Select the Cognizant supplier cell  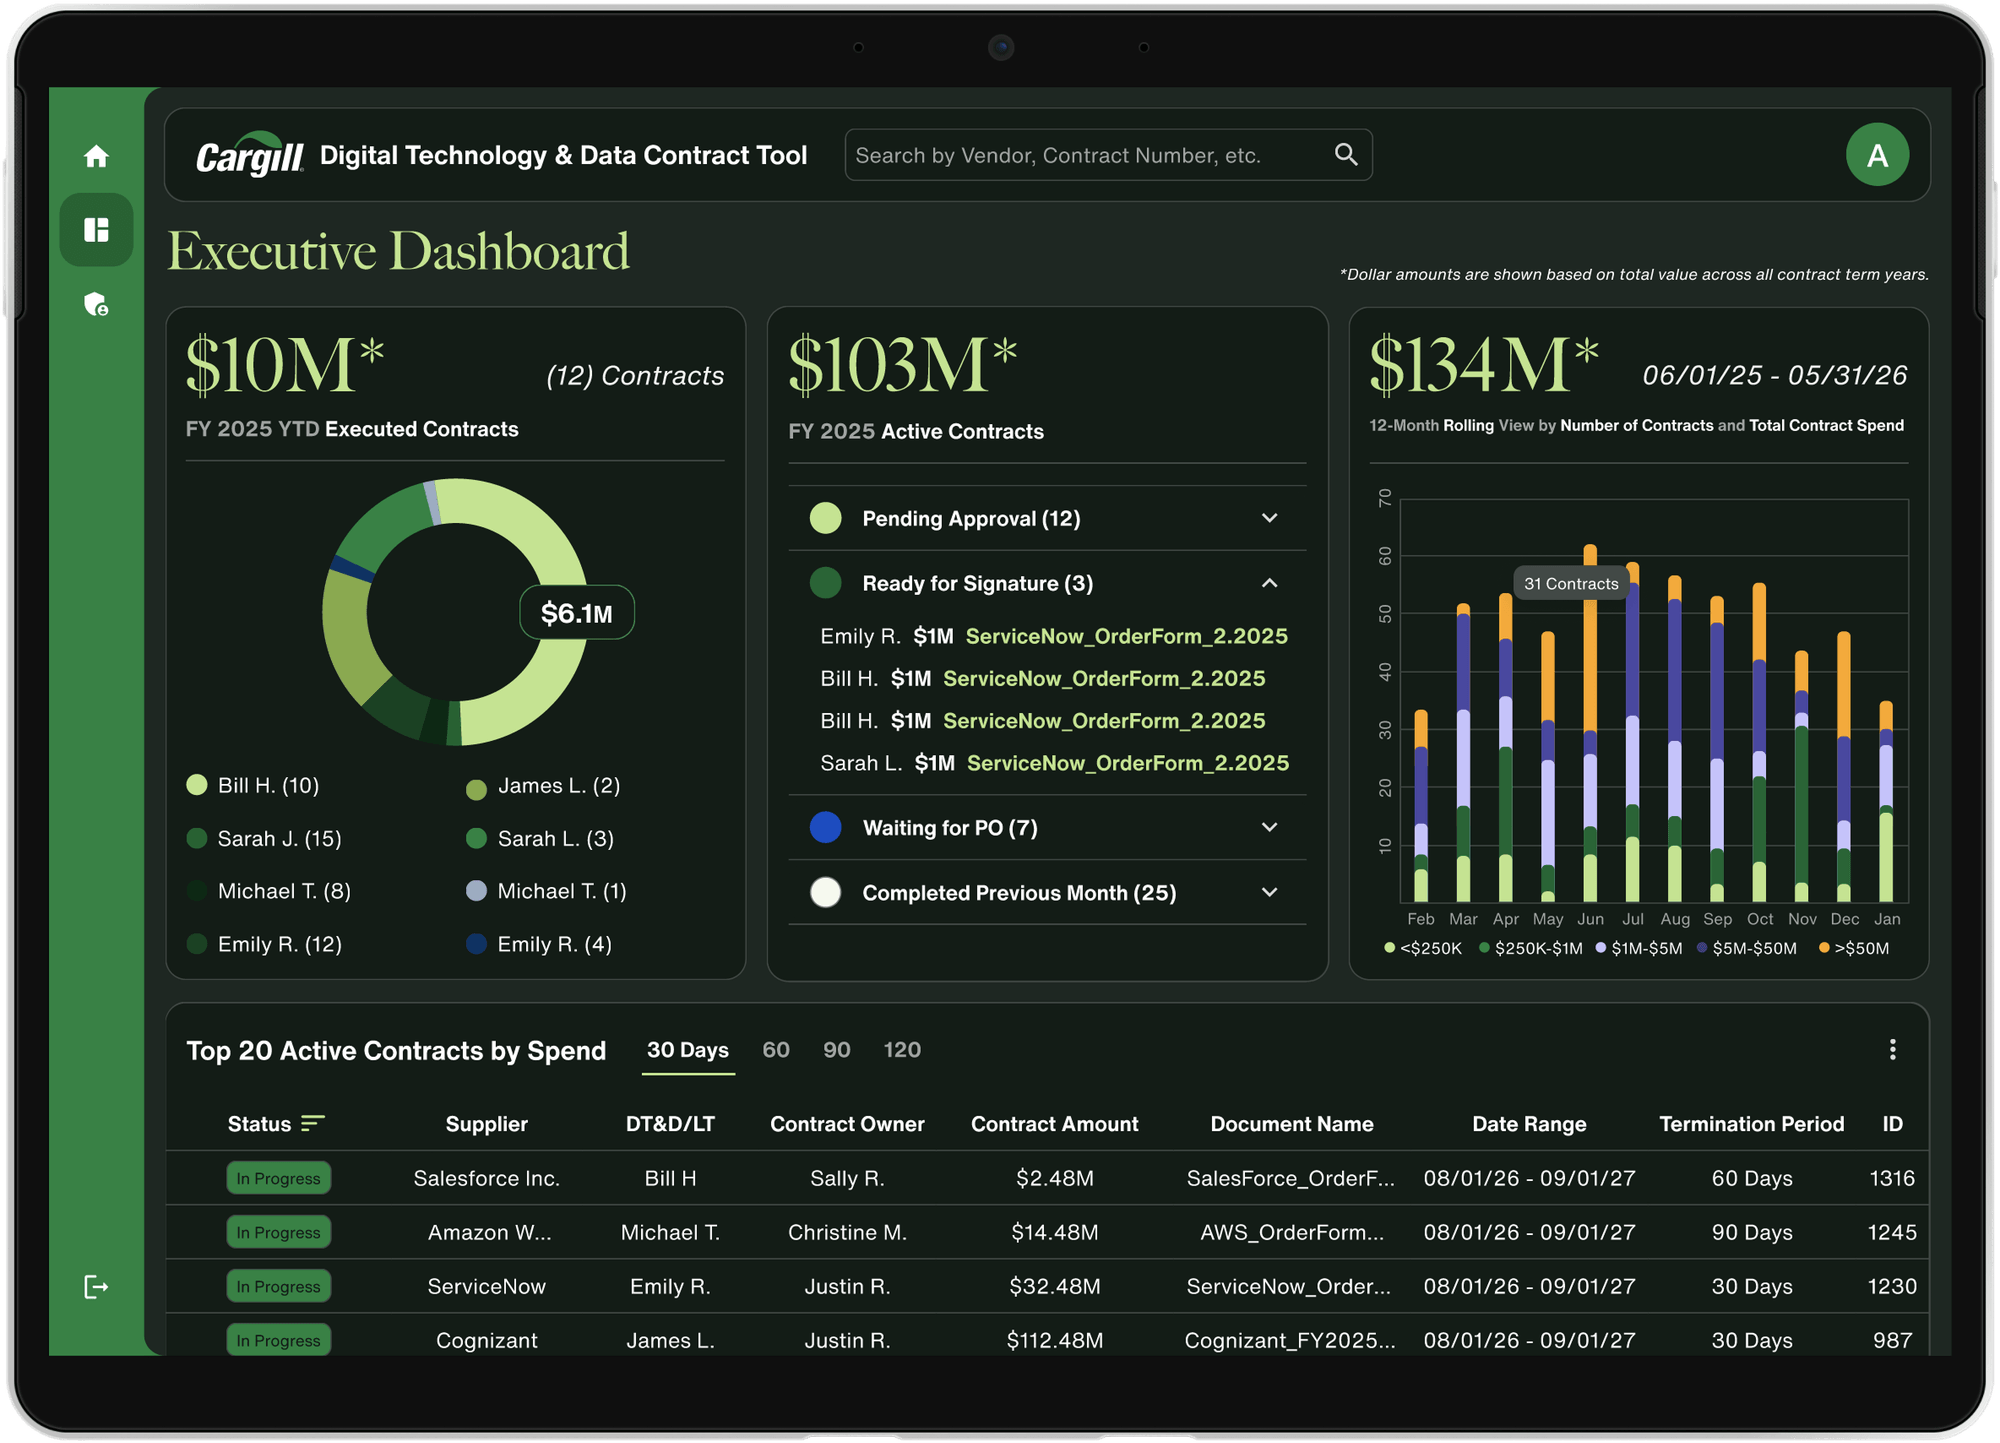point(486,1340)
